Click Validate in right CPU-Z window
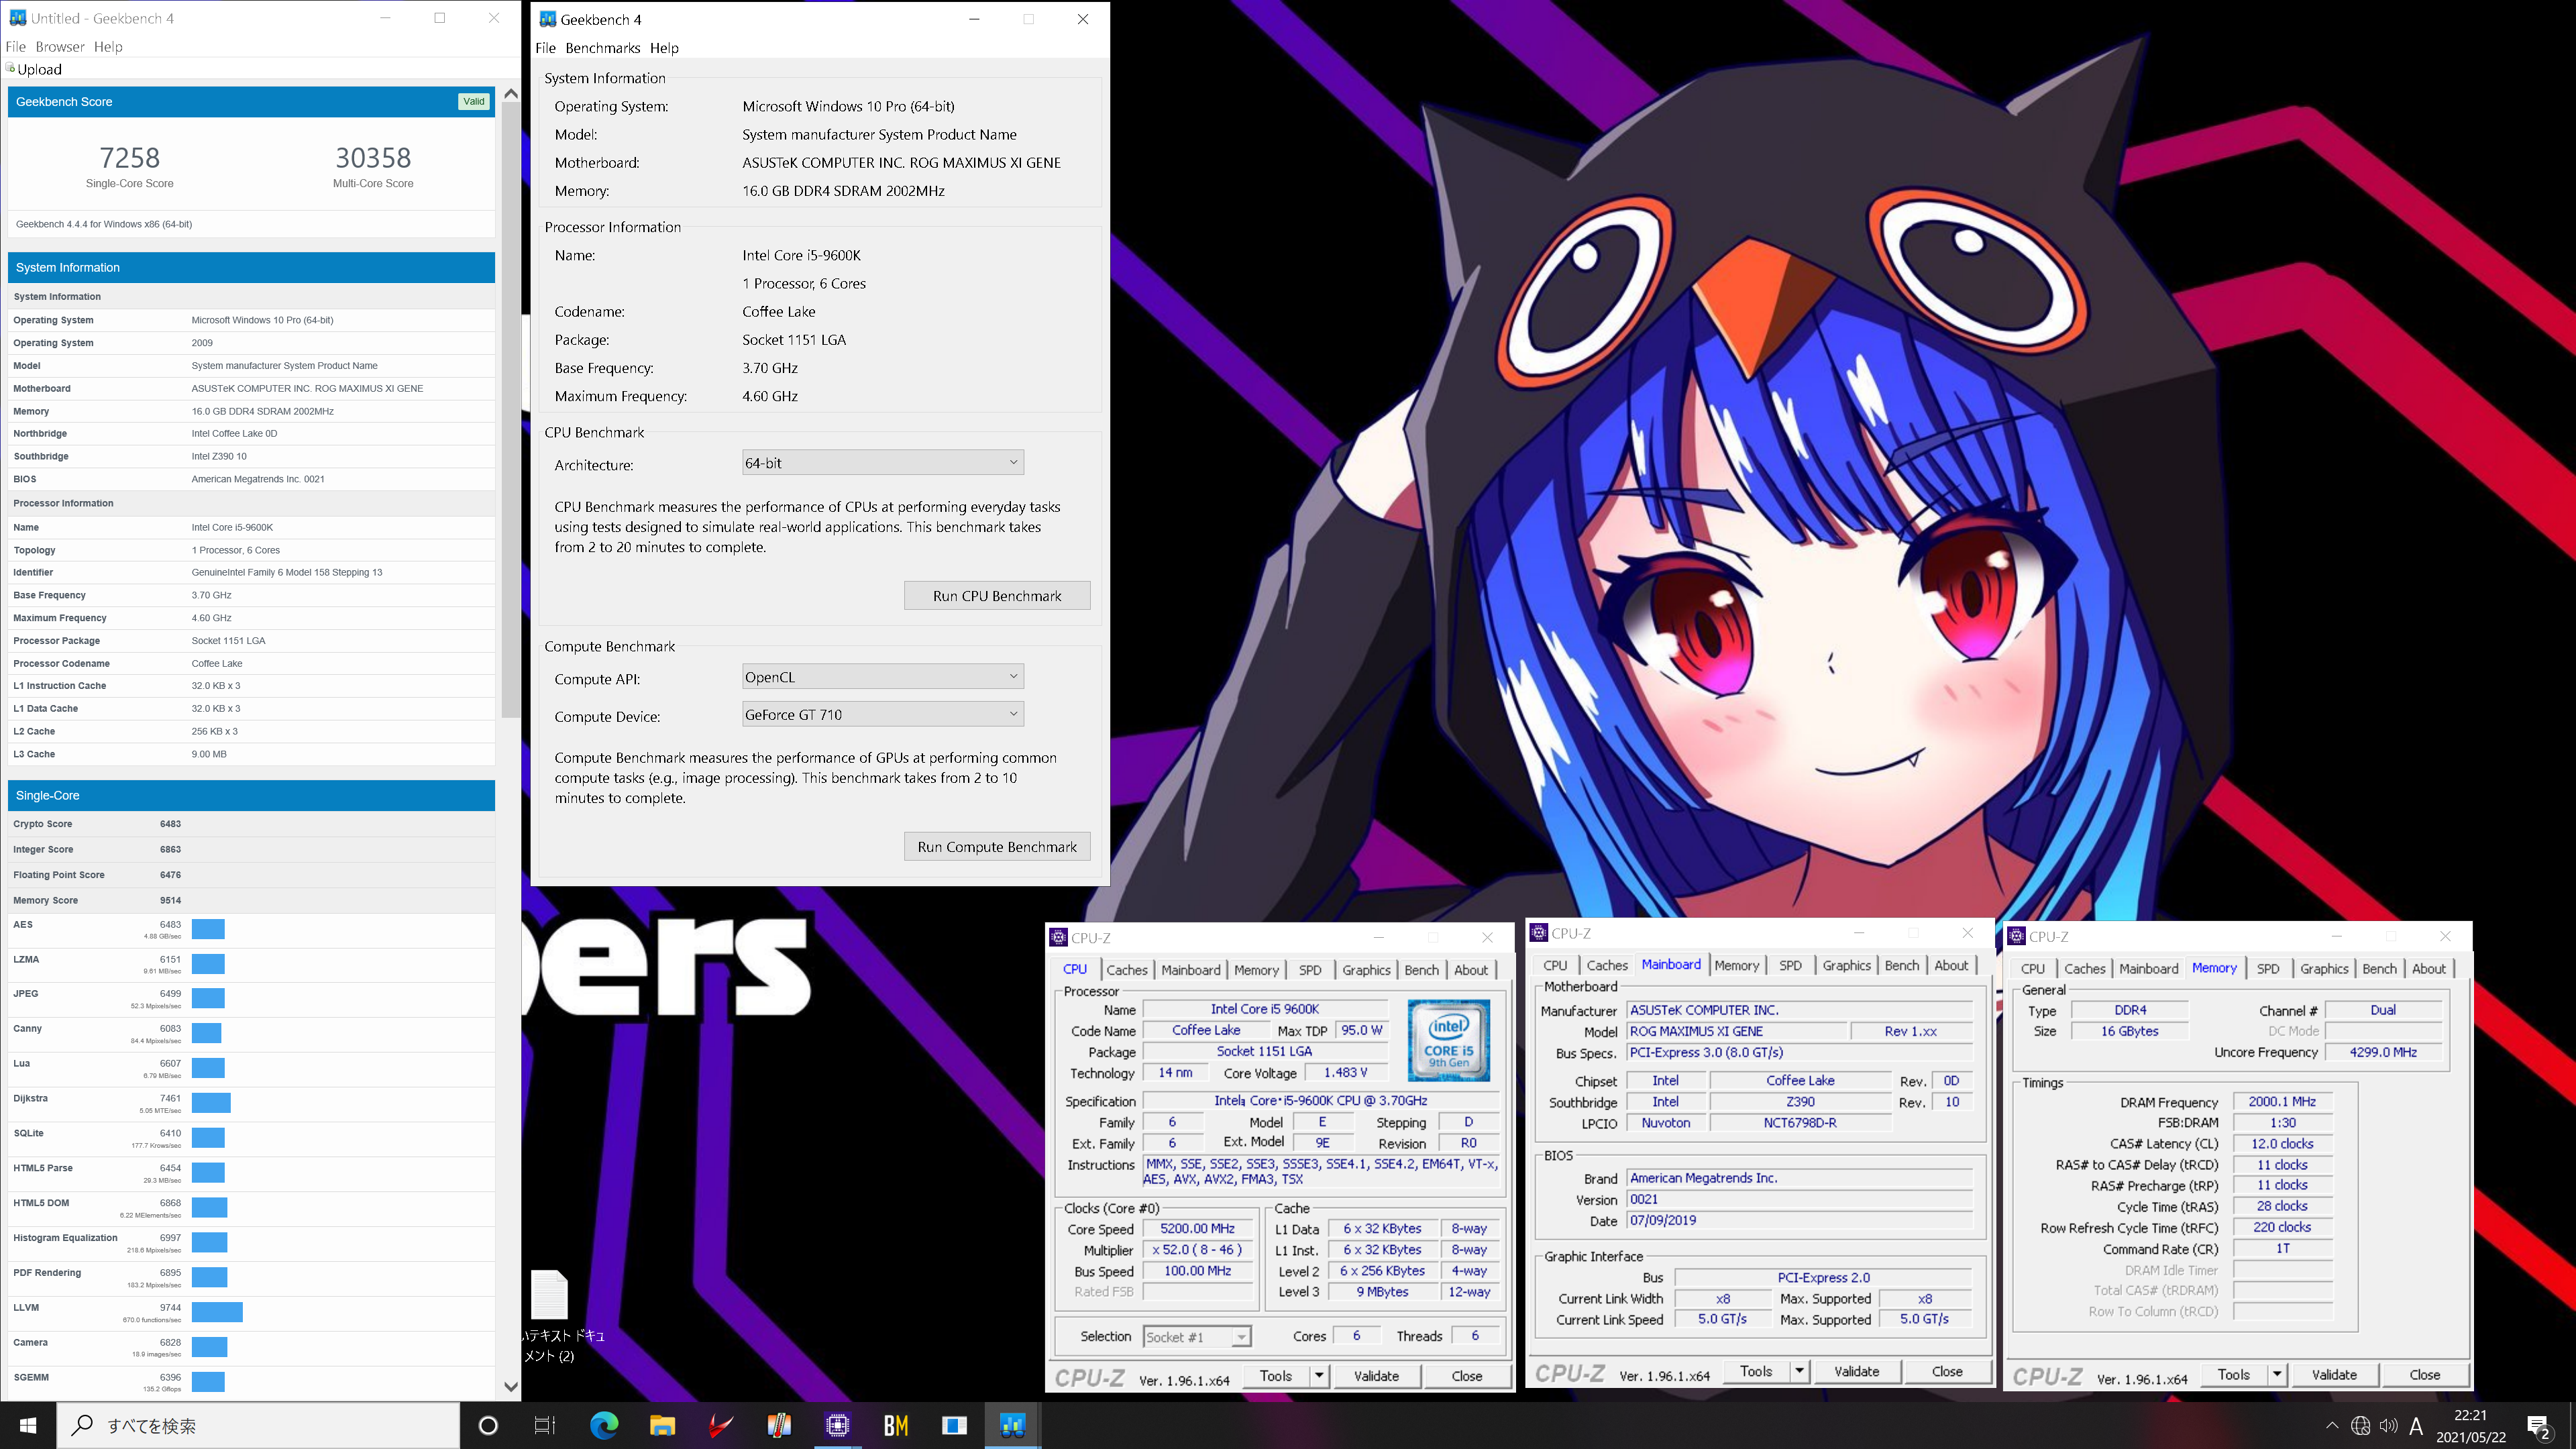Viewport: 2576px width, 1449px height. [x=2334, y=1375]
